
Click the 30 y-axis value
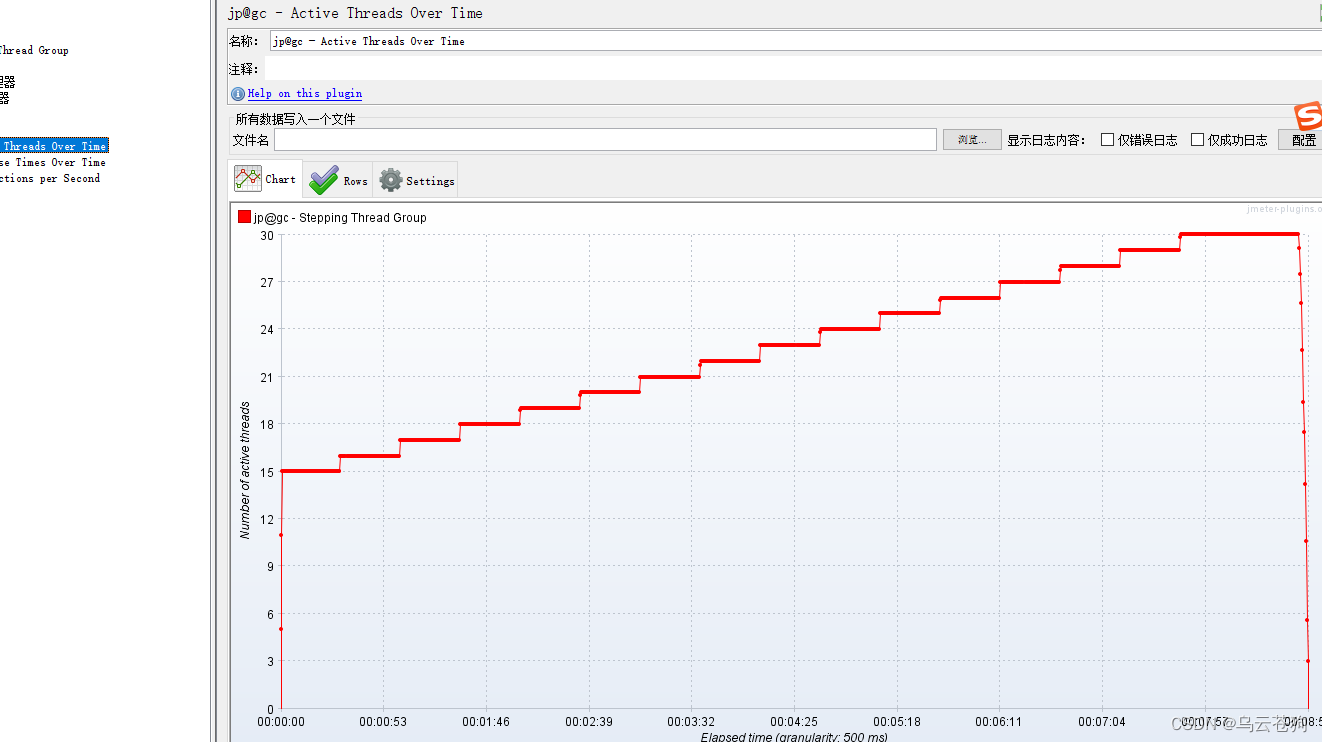[x=267, y=235]
